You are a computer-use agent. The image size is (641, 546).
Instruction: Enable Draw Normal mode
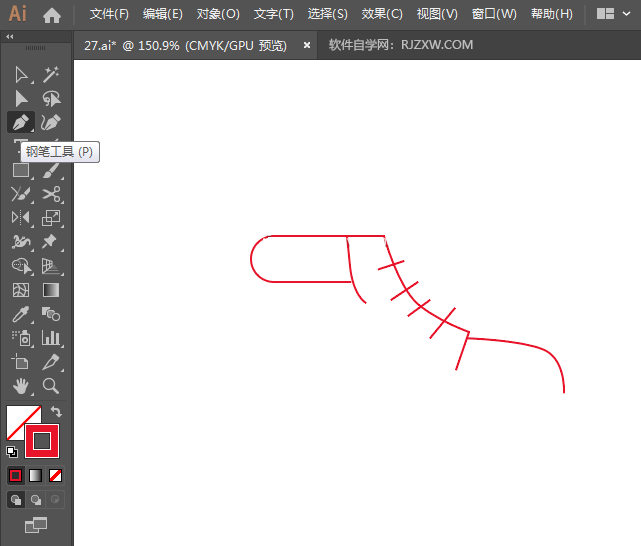(x=16, y=499)
